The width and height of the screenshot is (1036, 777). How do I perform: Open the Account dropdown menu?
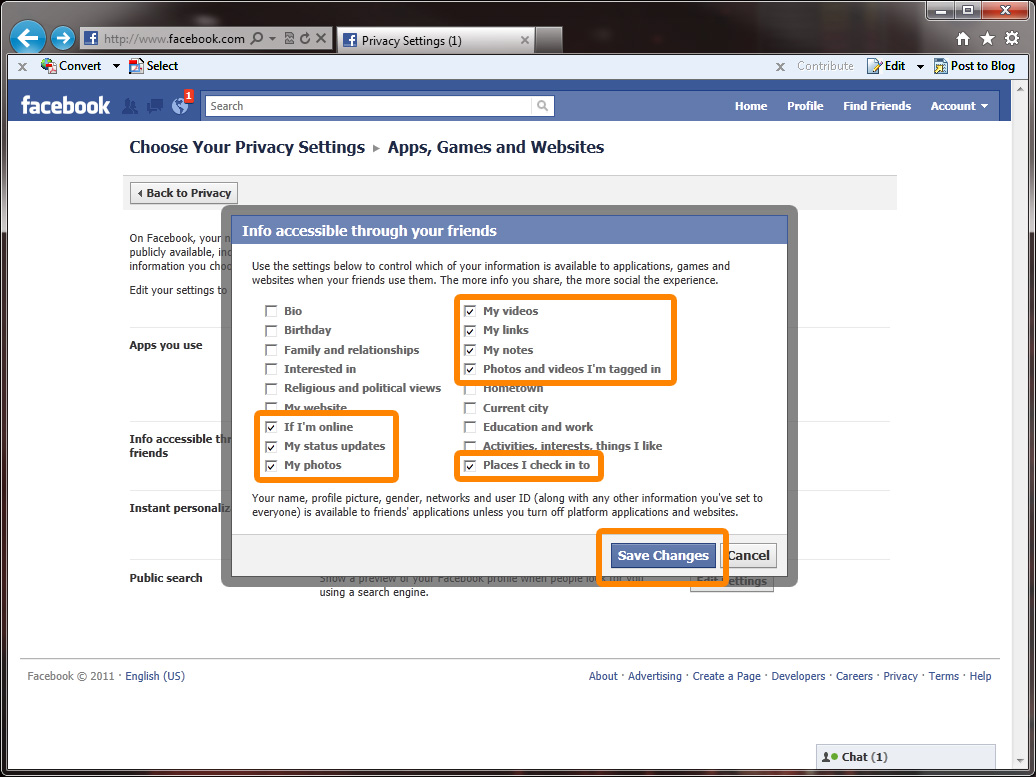(x=959, y=106)
